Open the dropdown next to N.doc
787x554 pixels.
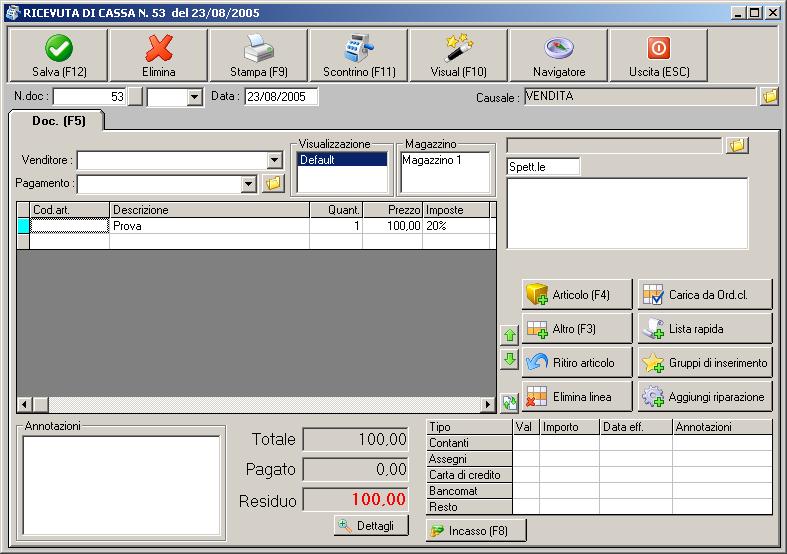coord(194,97)
